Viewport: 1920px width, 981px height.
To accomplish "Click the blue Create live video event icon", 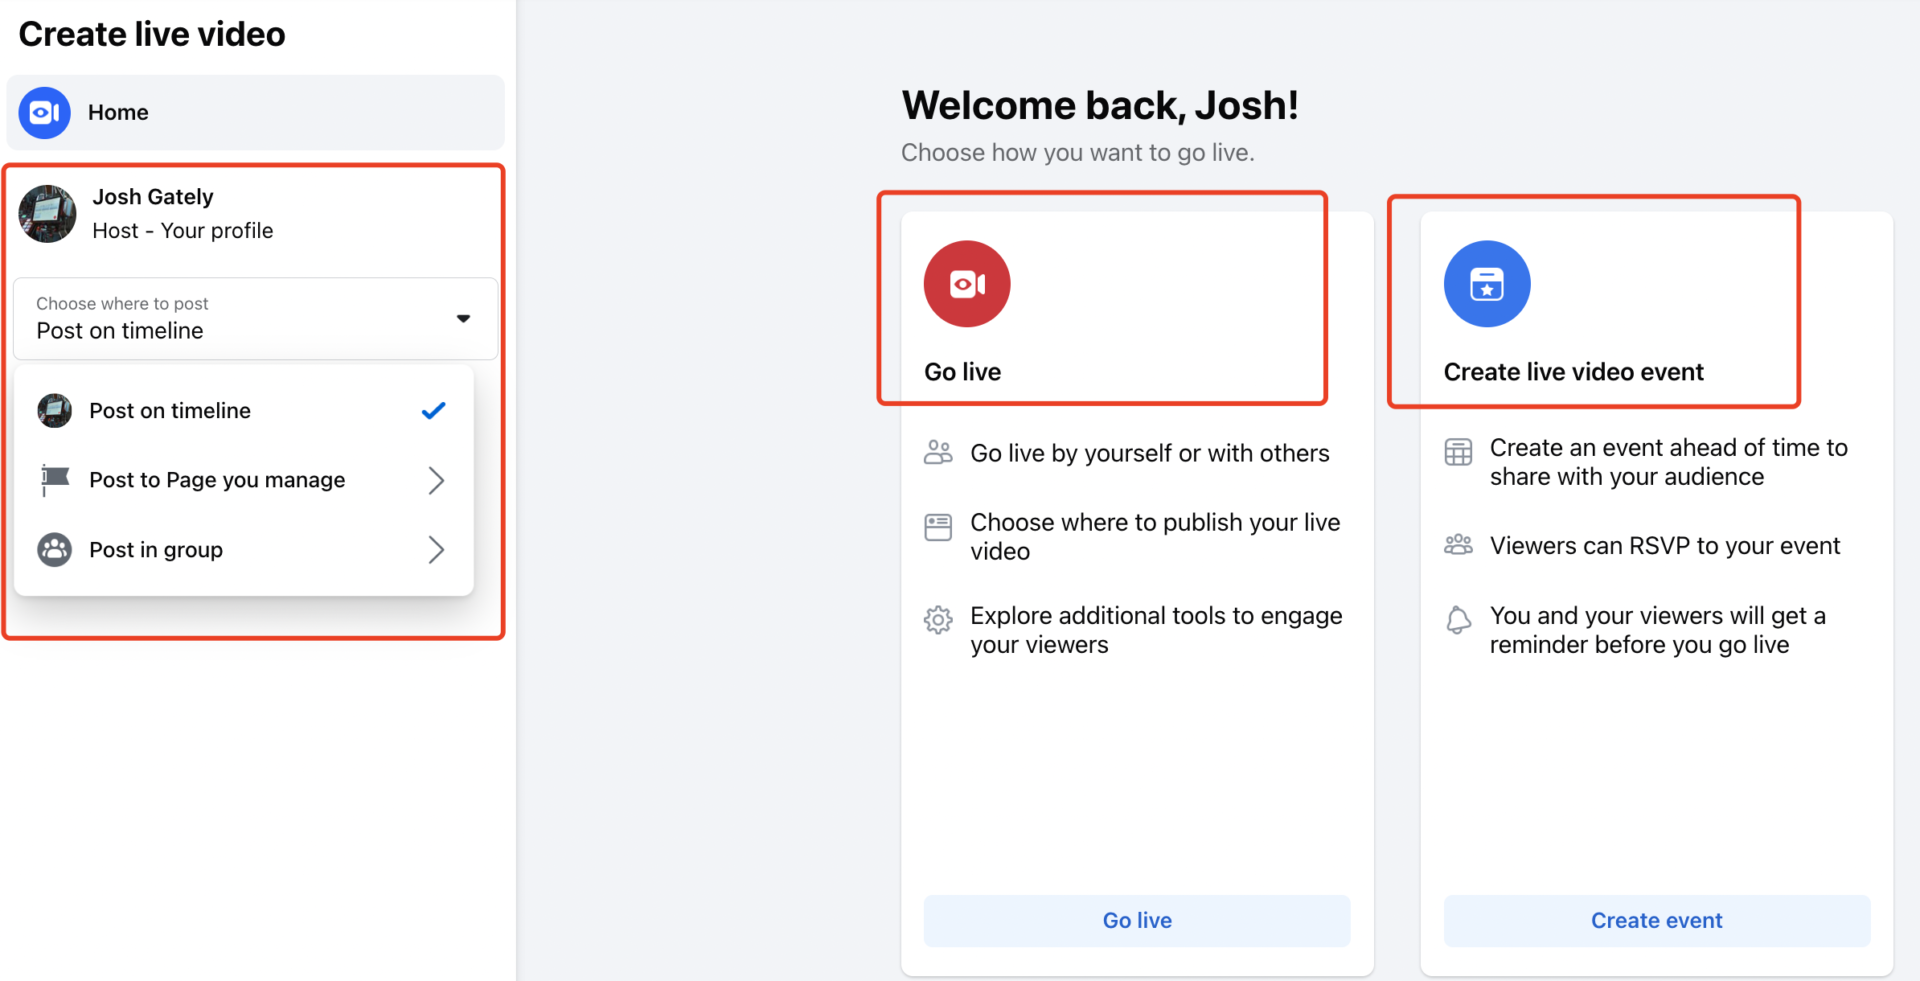I will (1486, 283).
